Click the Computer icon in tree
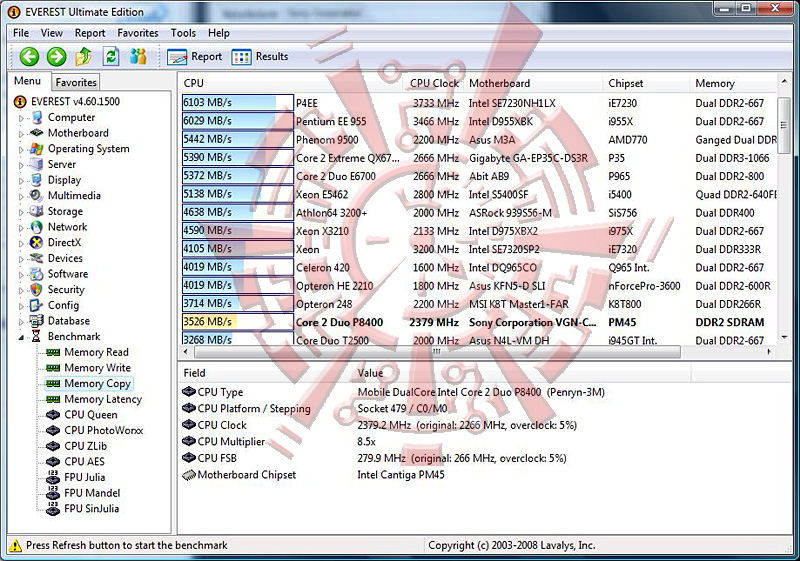800x561 pixels. (36, 117)
